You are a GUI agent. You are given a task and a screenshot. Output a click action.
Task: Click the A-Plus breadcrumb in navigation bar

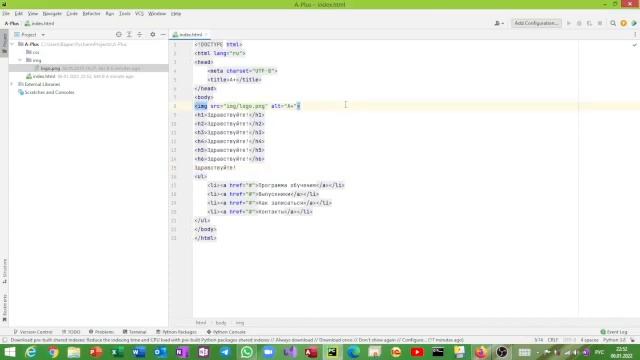click(x=11, y=24)
